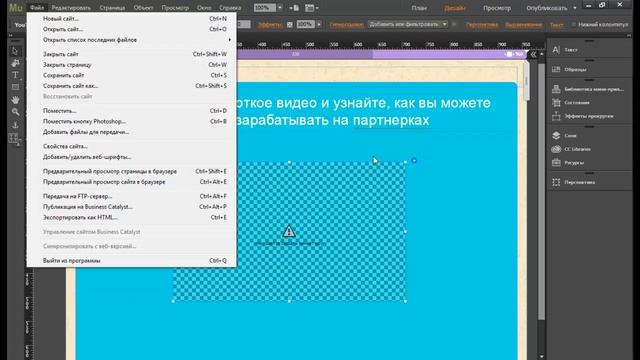The image size is (640, 360).
Task: Open the Объект menu
Action: click(x=143, y=8)
